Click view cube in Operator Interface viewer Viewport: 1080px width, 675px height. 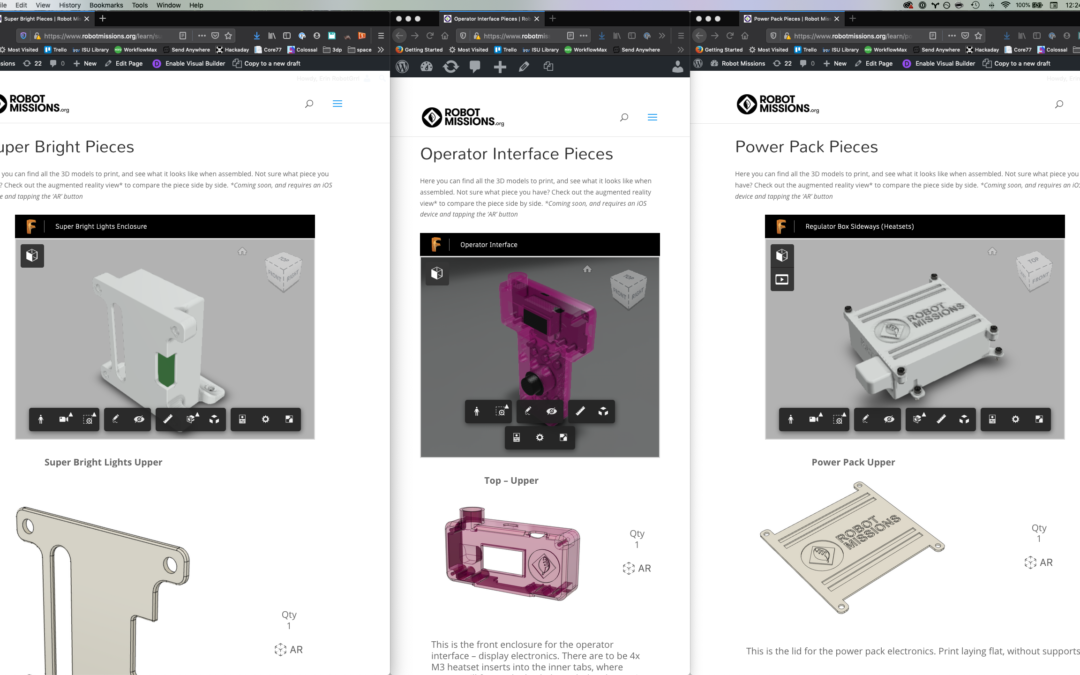click(628, 287)
